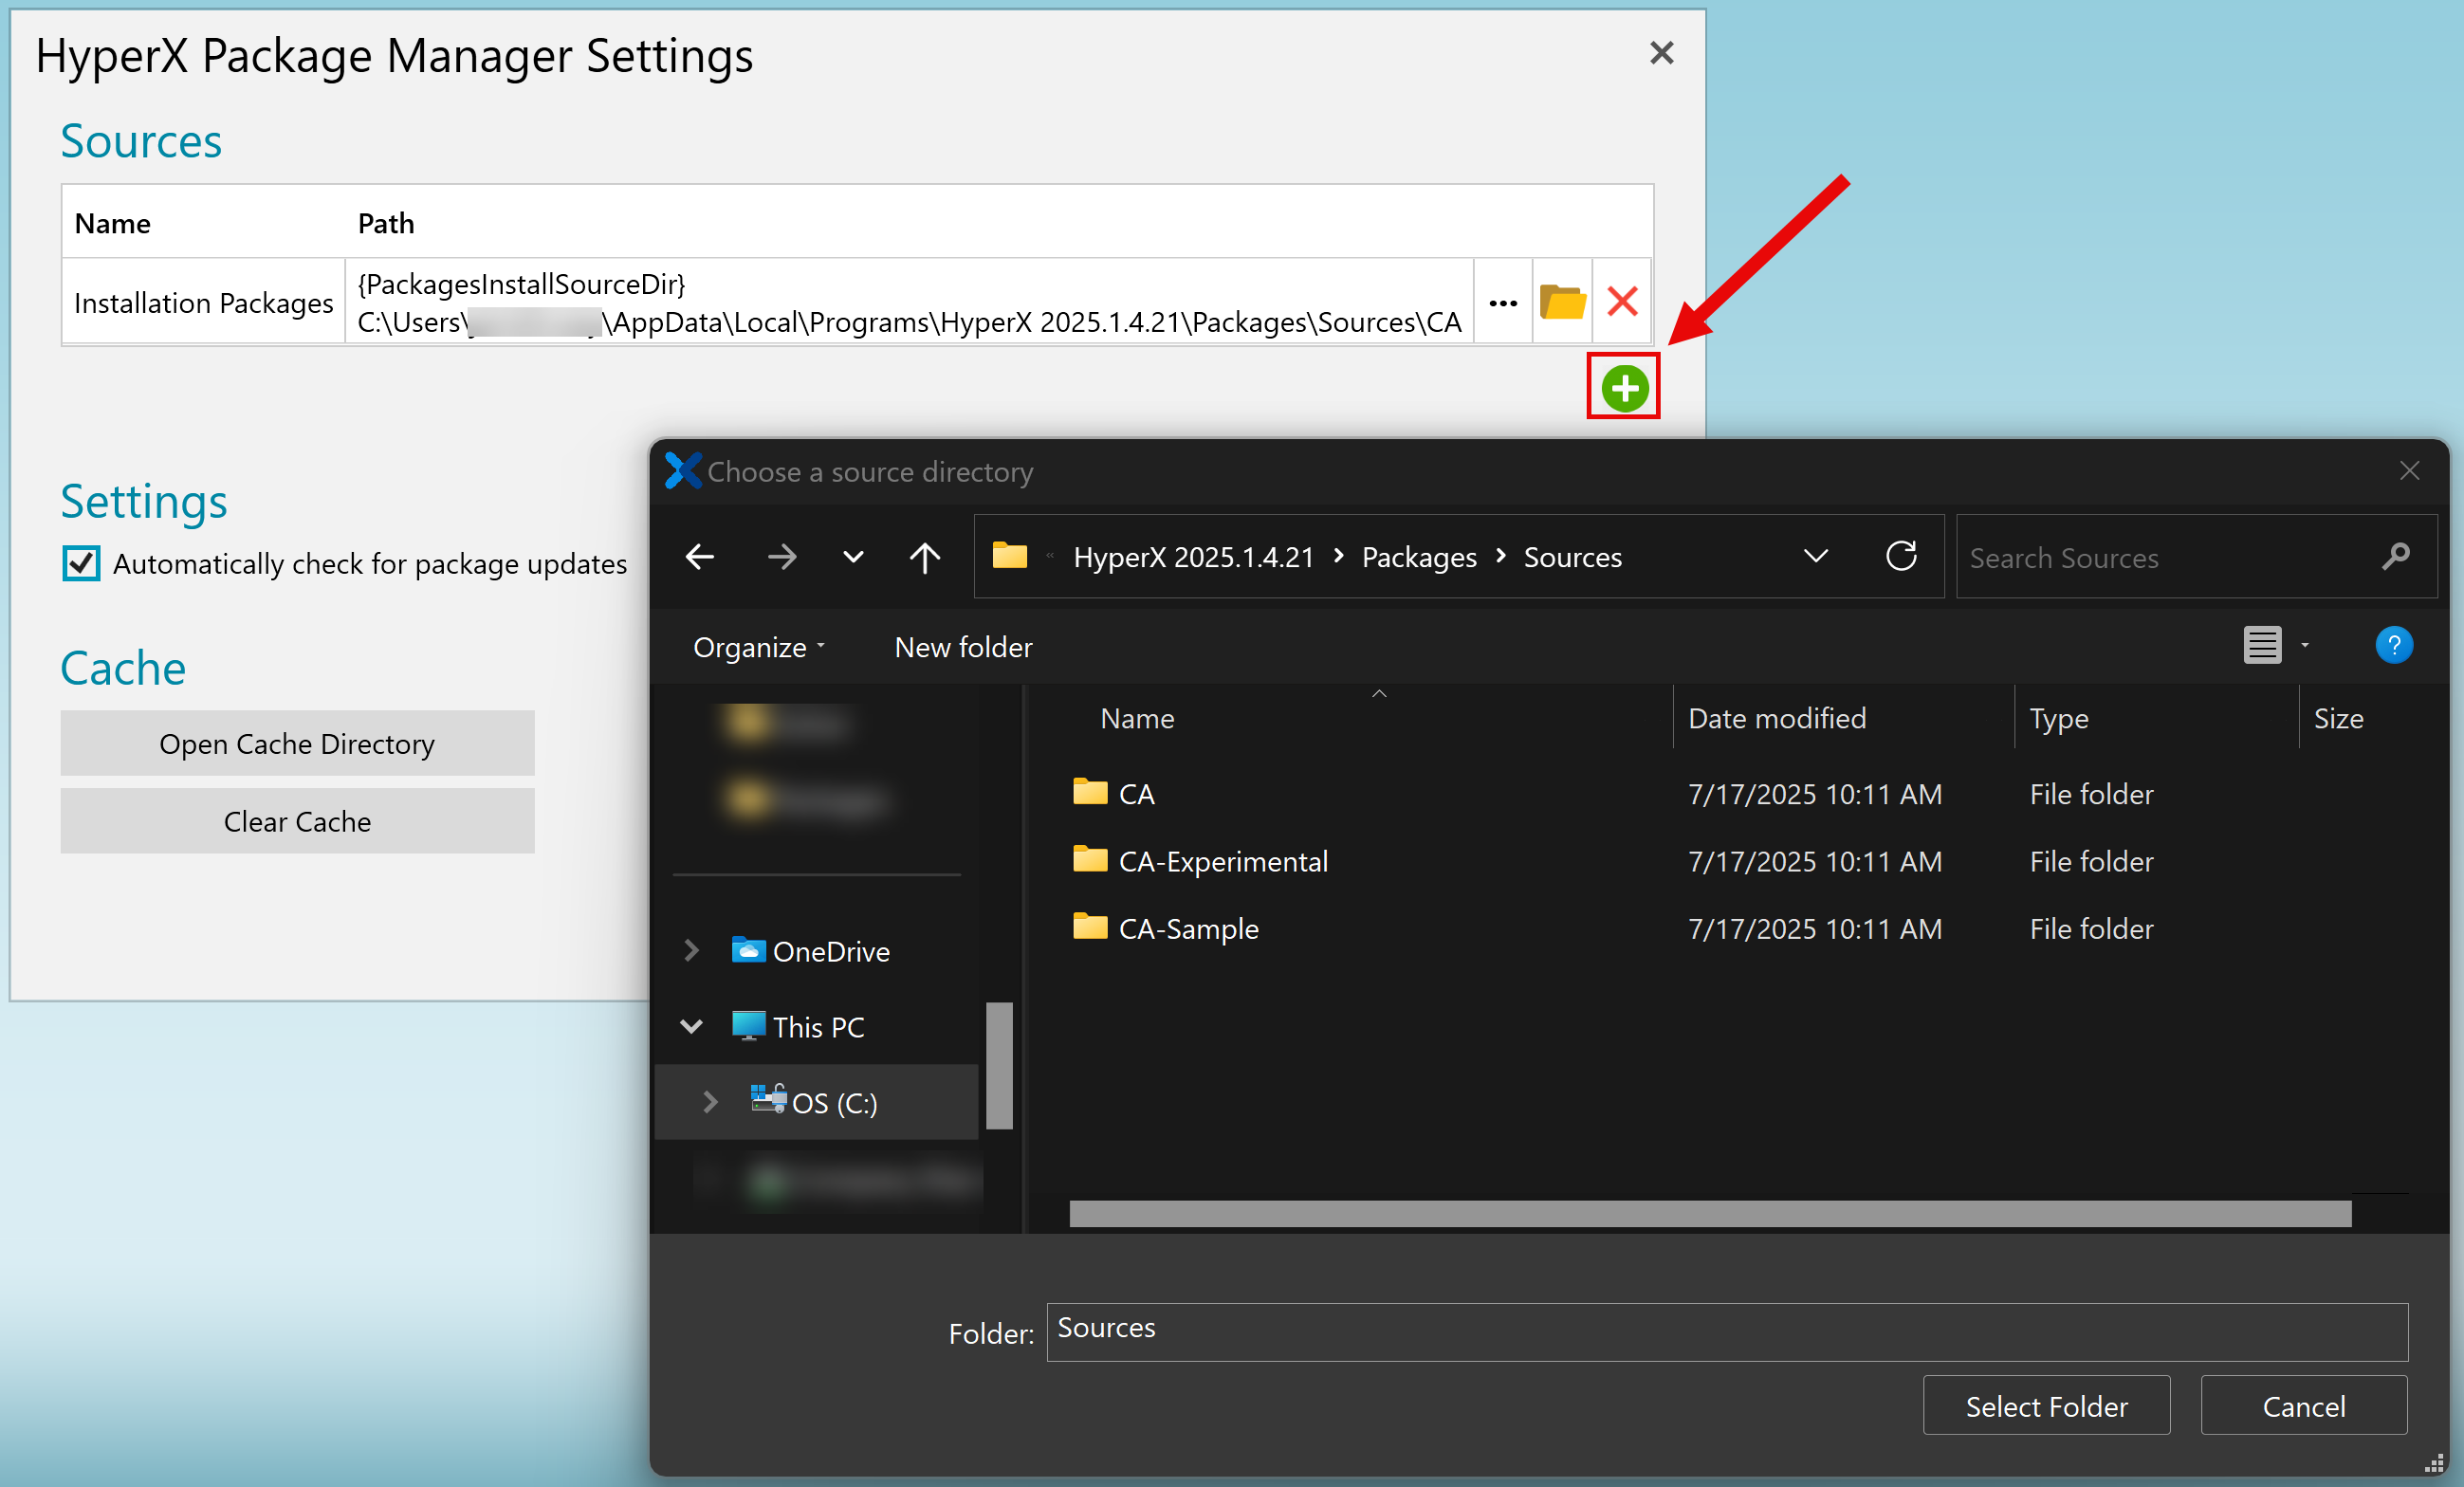
Task: Click the Folder name input field
Action: pos(1726,1331)
